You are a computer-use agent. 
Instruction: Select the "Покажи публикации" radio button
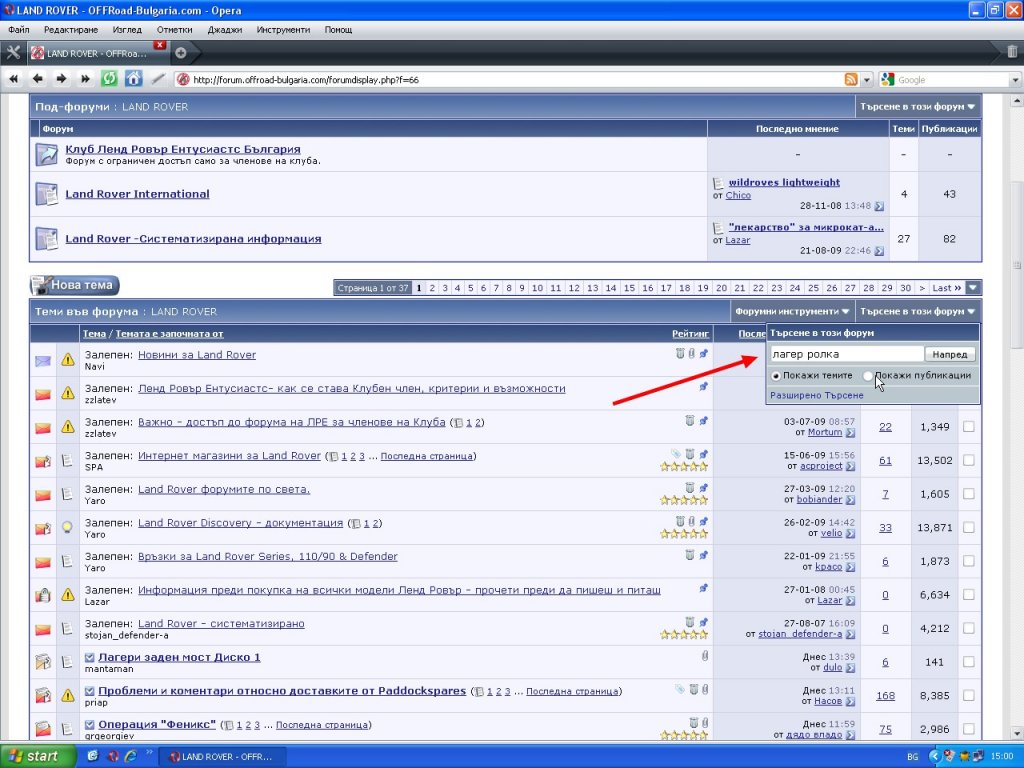tap(867, 376)
